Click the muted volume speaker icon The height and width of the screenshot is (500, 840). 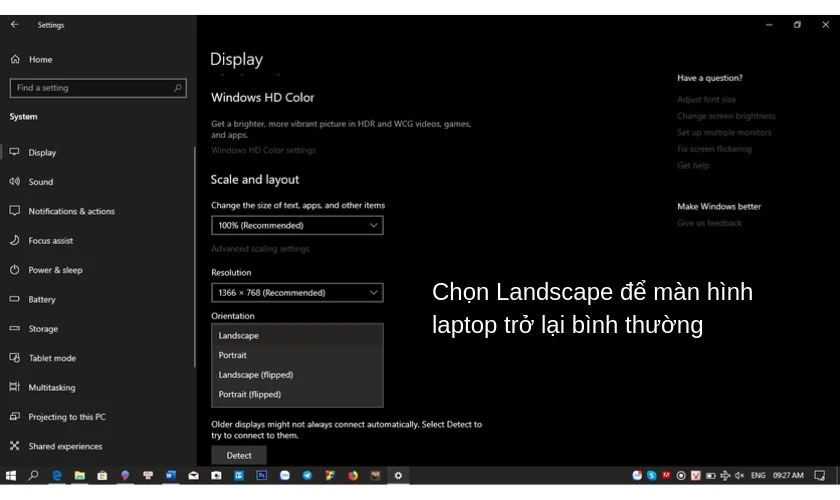pos(740,475)
